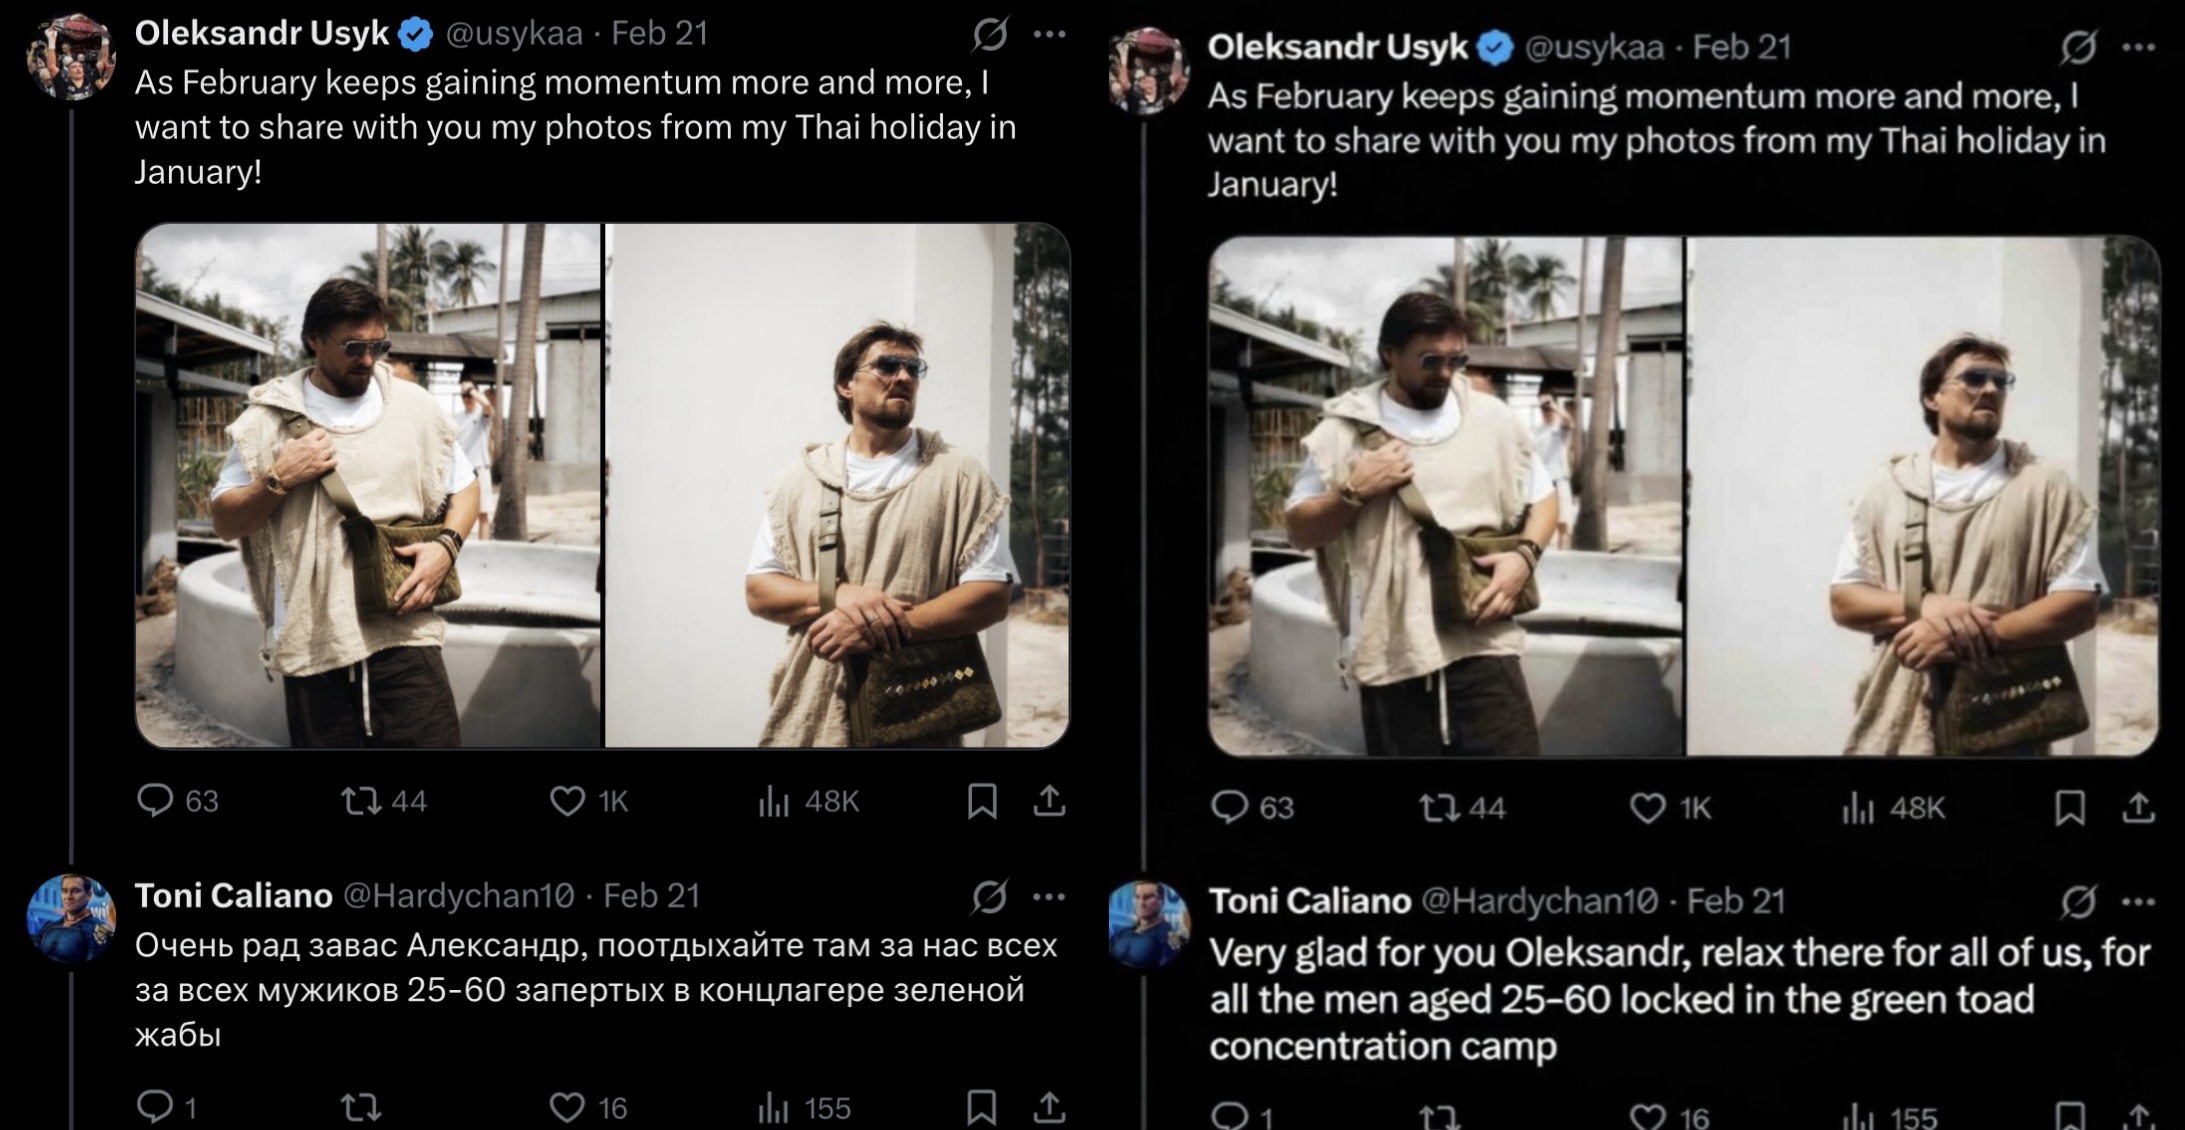
Task: Retweet Usyk's post in the left copy
Action: 361,801
